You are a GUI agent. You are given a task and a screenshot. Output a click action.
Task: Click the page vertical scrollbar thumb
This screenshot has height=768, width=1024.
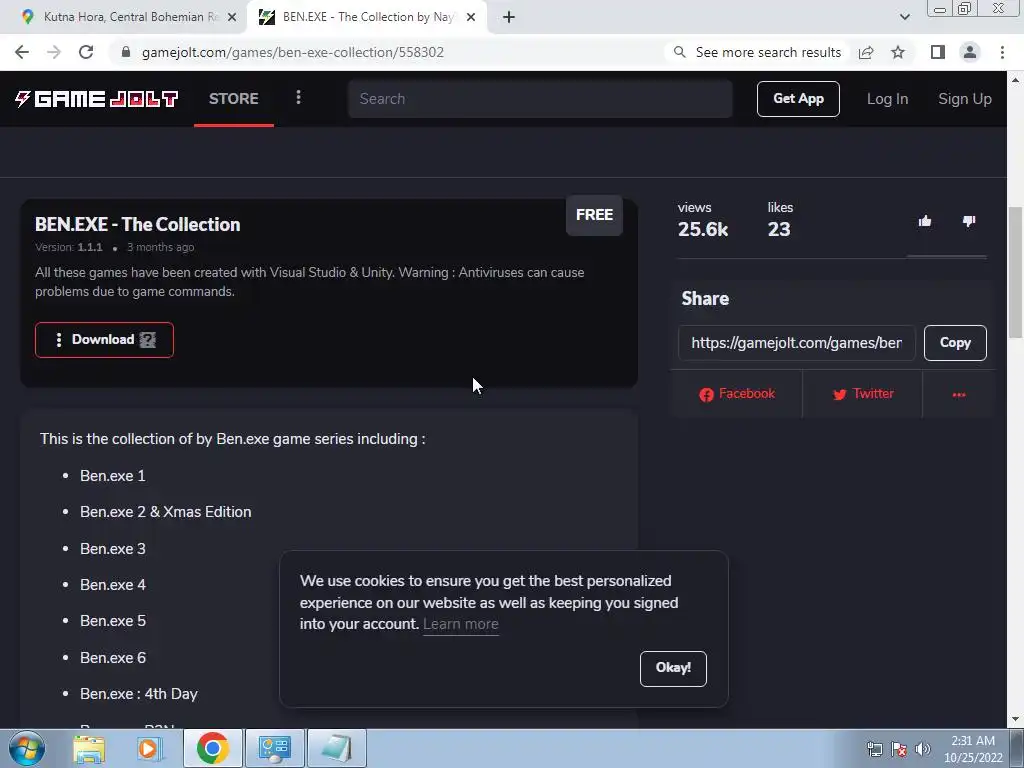(x=1016, y=272)
